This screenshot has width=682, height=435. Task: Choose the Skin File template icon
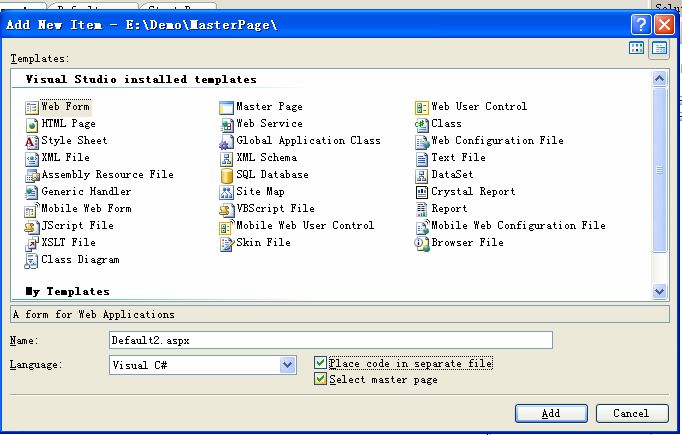[226, 244]
